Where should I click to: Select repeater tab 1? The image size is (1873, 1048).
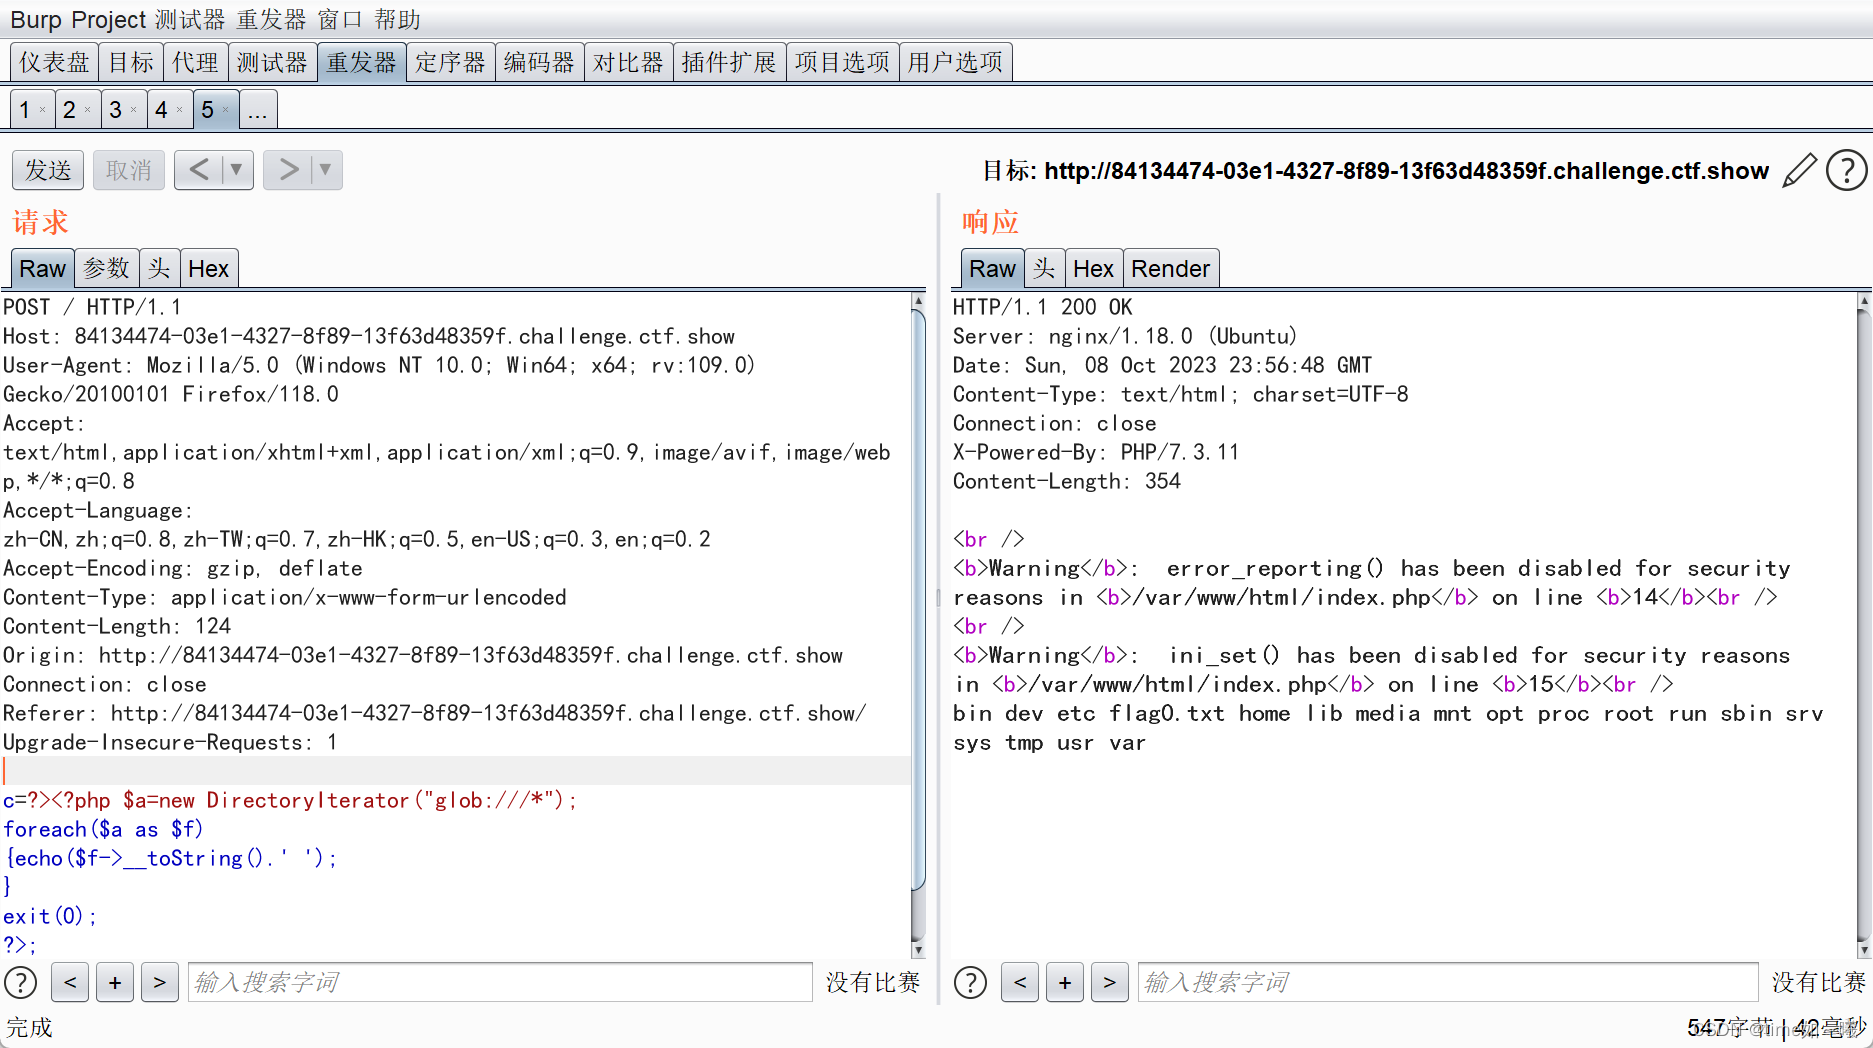[25, 110]
